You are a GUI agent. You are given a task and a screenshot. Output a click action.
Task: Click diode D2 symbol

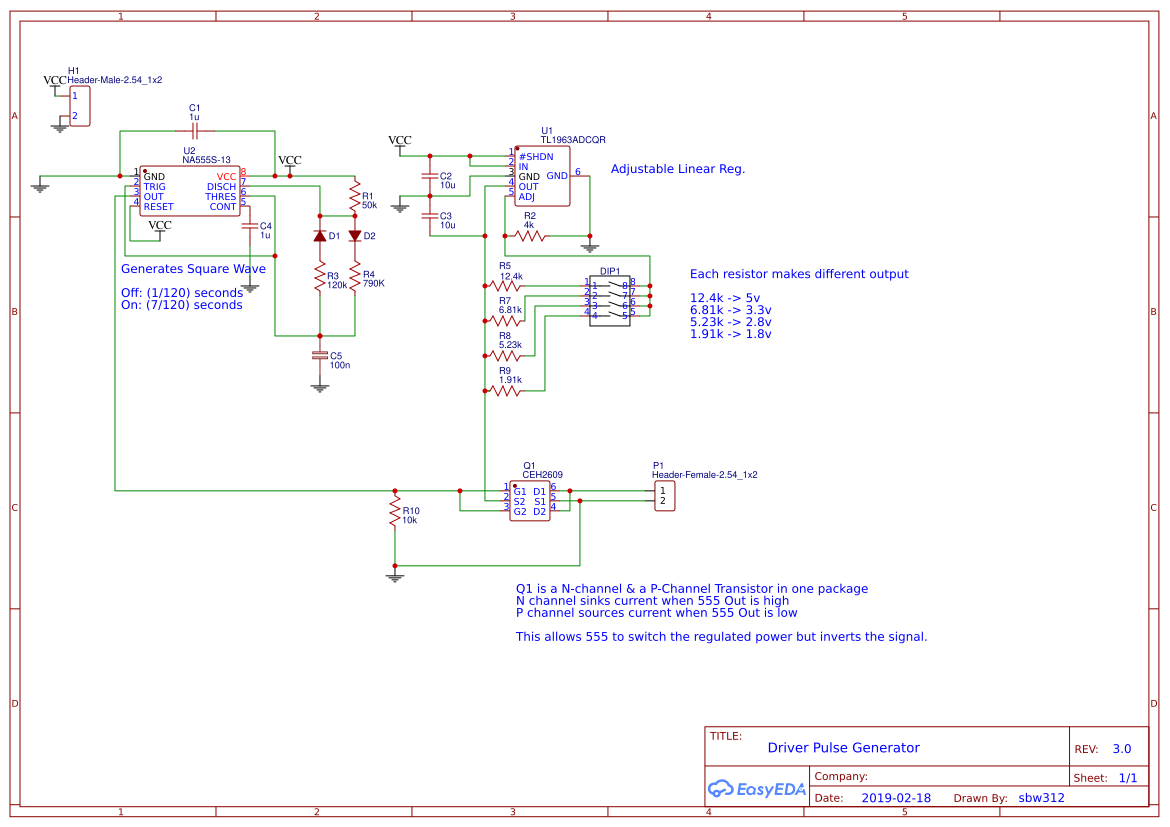pos(353,235)
